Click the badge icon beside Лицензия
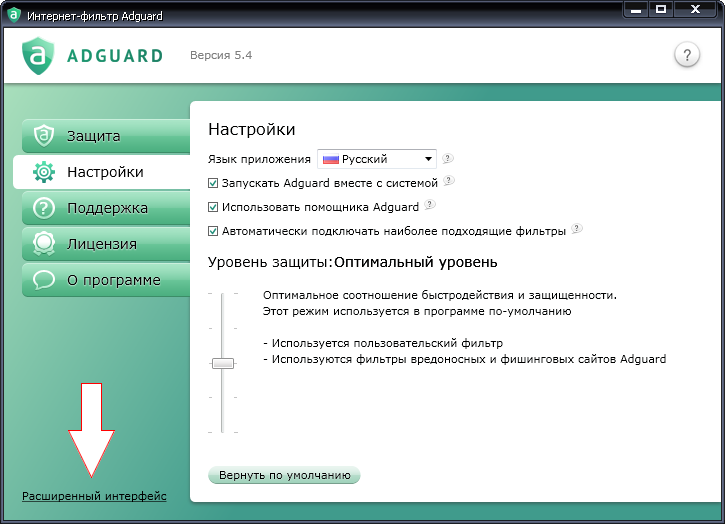 44,244
